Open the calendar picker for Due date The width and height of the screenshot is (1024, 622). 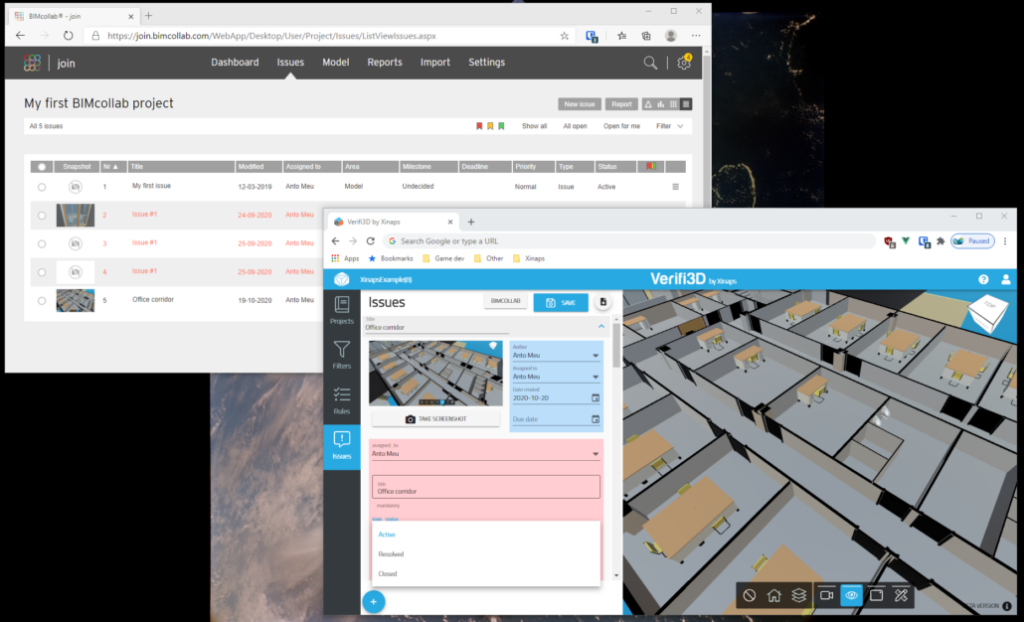tap(595, 419)
